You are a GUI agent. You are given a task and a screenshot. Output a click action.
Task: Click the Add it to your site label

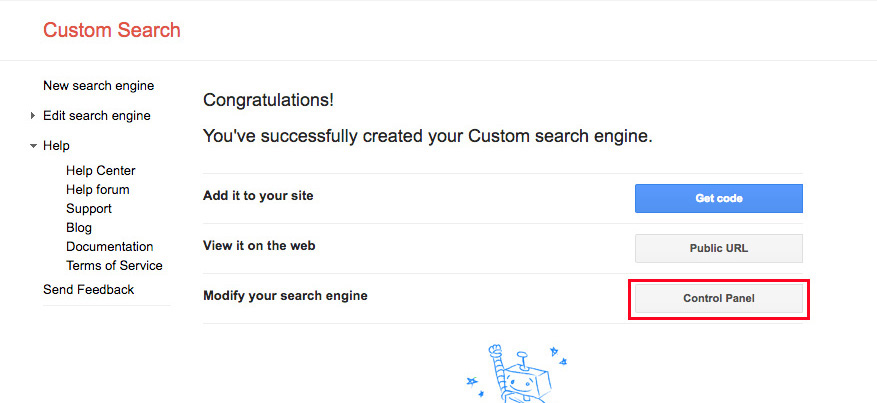pos(258,196)
